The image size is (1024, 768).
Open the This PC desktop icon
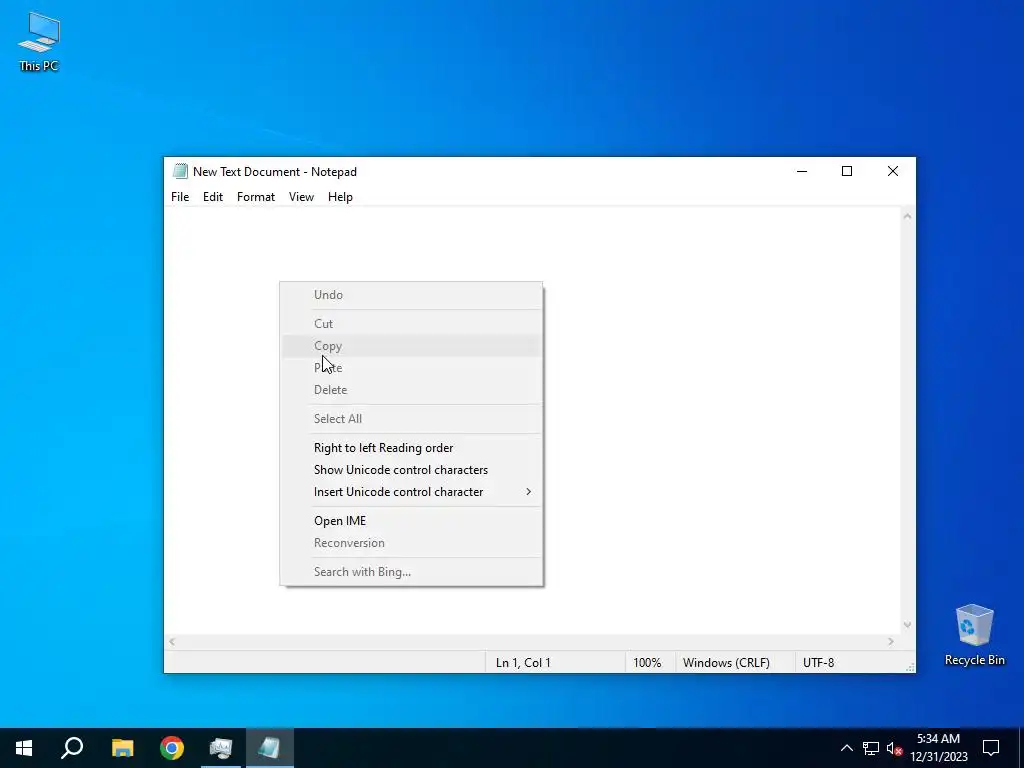tap(39, 42)
